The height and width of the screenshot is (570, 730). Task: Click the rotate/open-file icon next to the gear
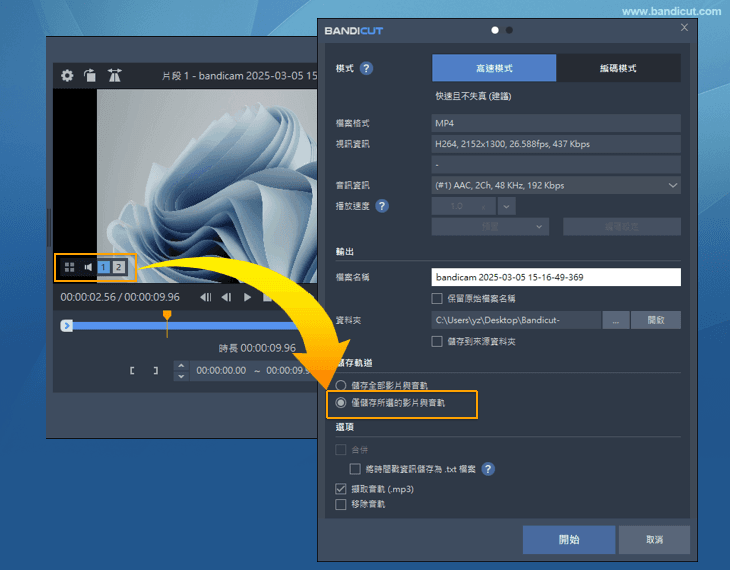coord(90,75)
